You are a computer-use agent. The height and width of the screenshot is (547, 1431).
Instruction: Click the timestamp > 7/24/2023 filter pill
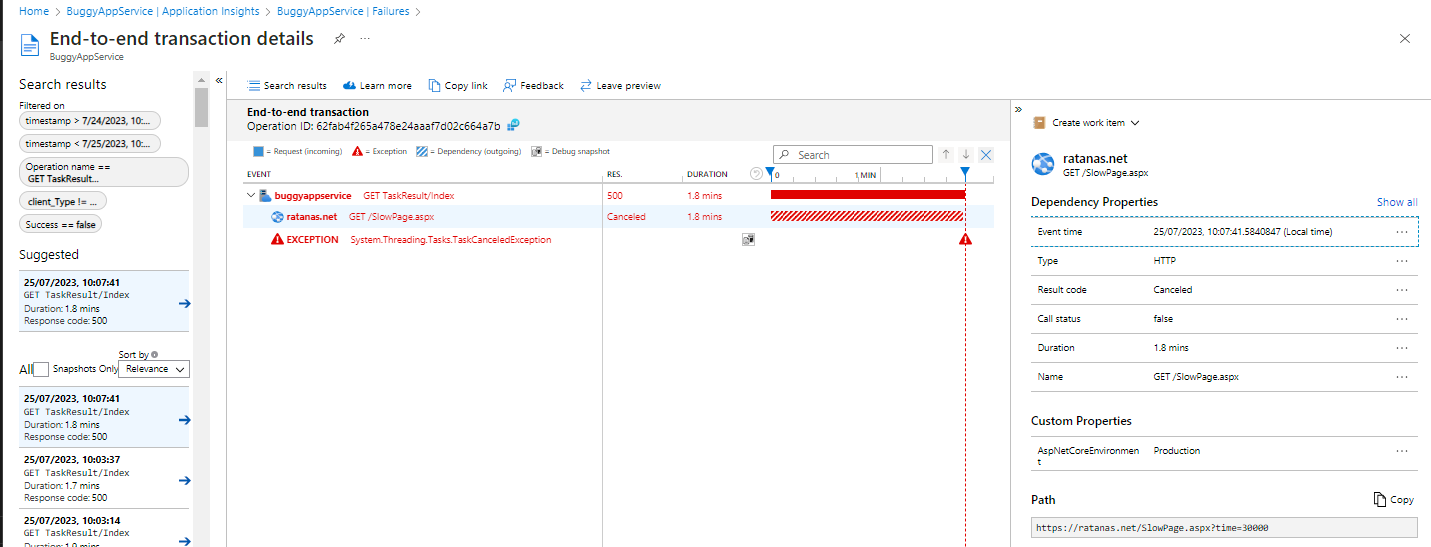pyautogui.click(x=89, y=120)
